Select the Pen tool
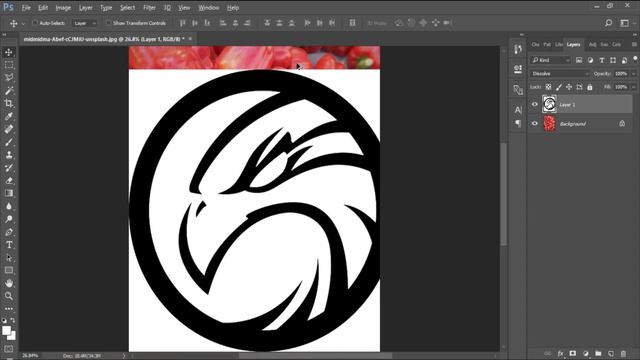This screenshot has width=640, height=360. pos(9,232)
